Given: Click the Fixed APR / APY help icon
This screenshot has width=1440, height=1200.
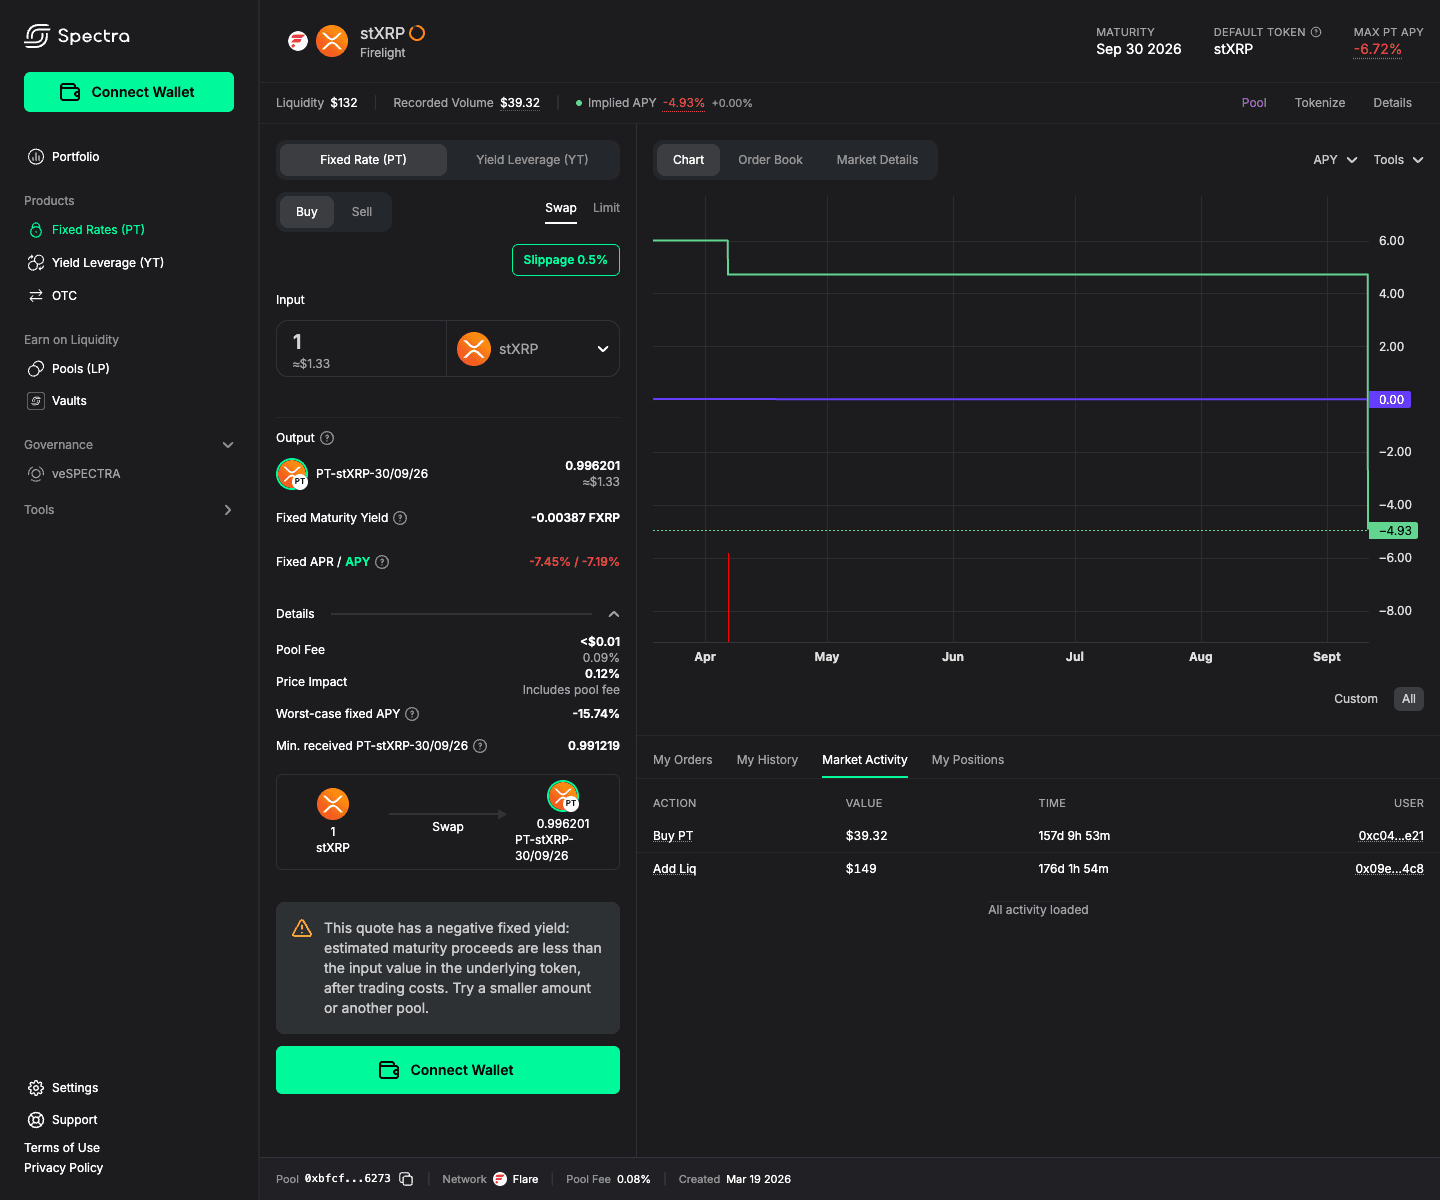Looking at the screenshot, I should (382, 562).
